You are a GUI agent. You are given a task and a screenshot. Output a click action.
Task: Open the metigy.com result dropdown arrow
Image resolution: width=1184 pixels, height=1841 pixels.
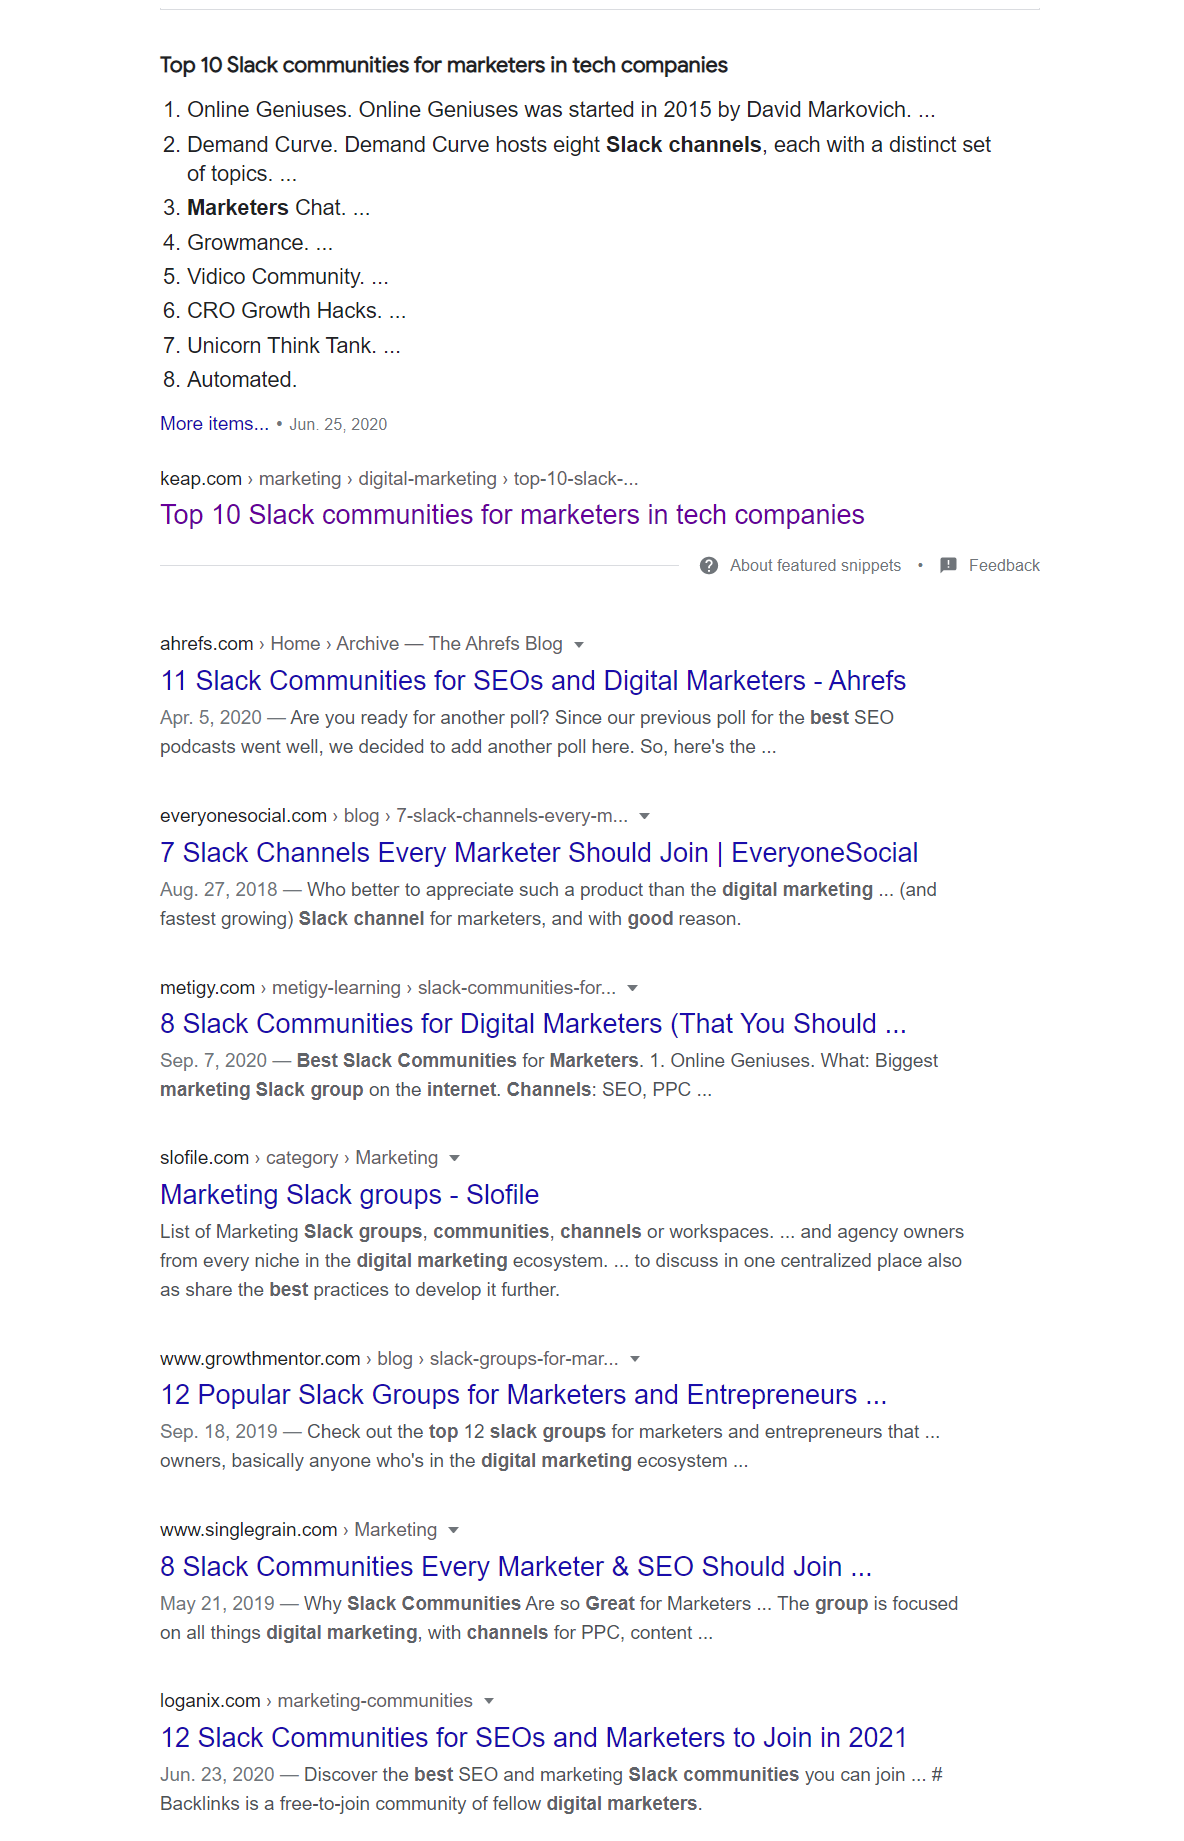(632, 988)
